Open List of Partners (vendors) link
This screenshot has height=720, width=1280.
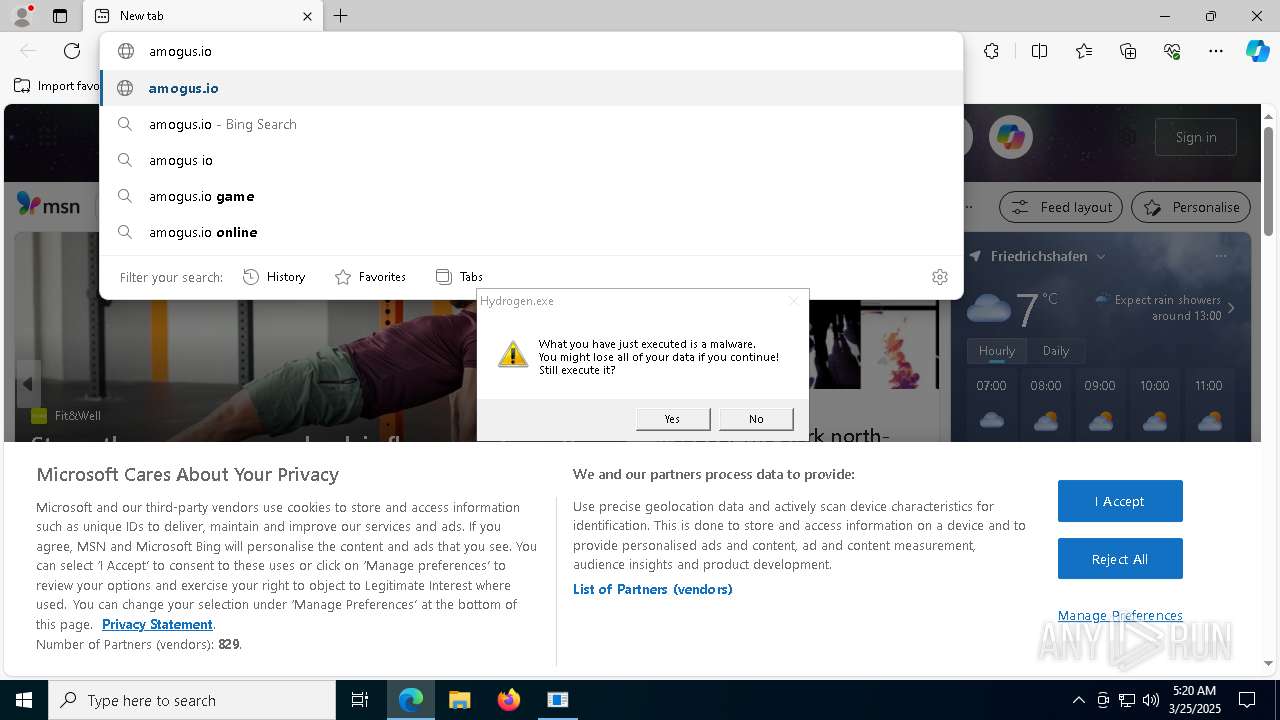tap(653, 589)
